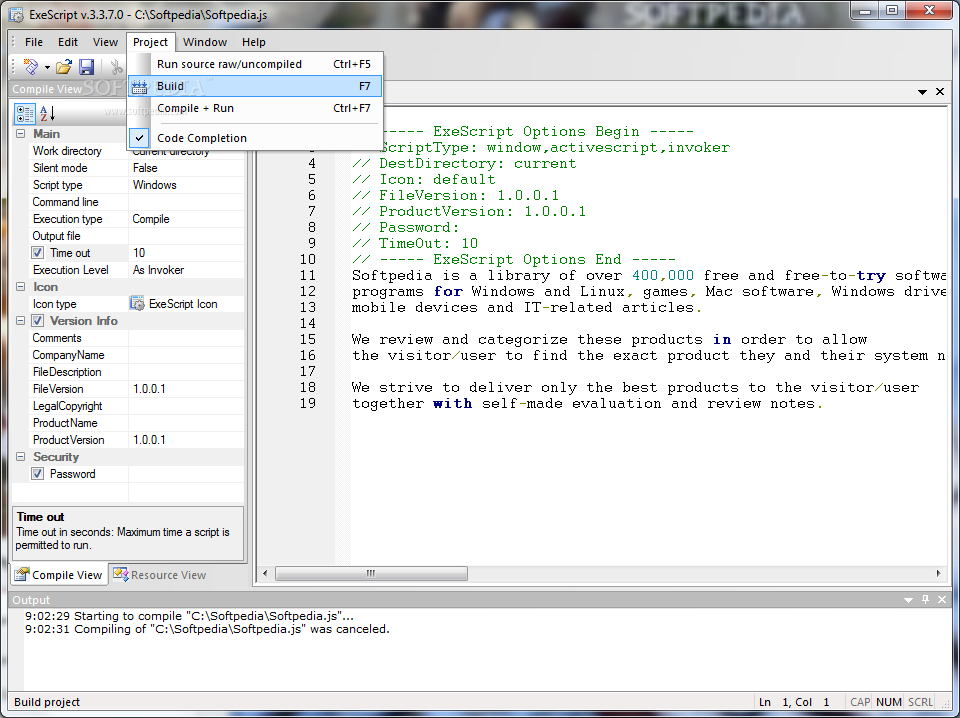Open the editor document list dropdown arrow
Viewport: 960px width, 718px height.
click(922, 92)
